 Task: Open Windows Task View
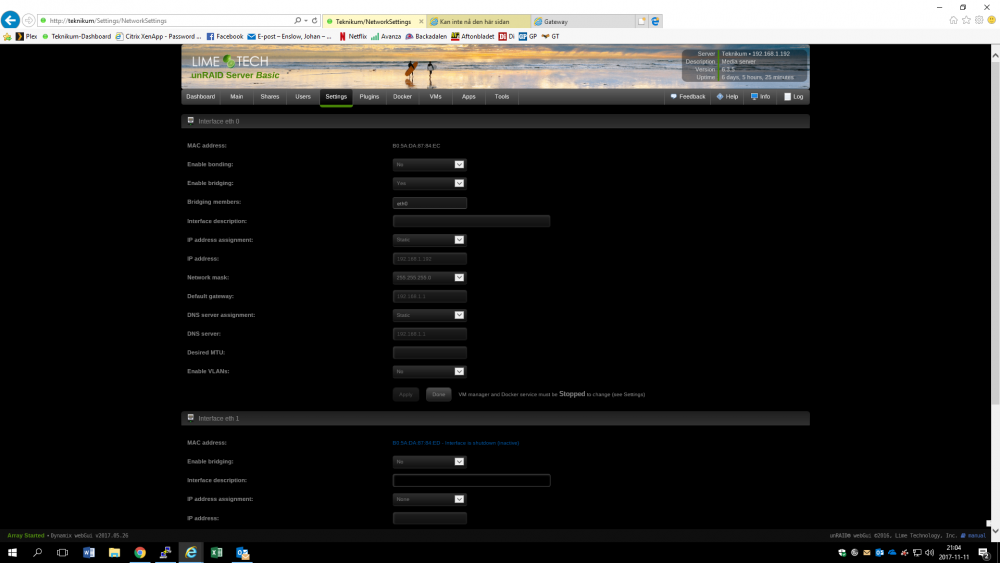click(62, 553)
